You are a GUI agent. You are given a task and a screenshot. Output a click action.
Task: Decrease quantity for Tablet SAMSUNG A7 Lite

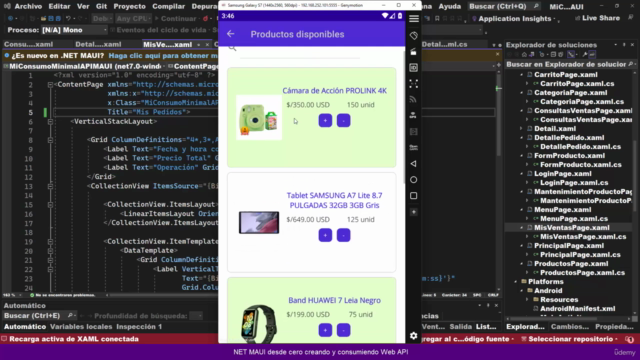pyautogui.click(x=344, y=235)
